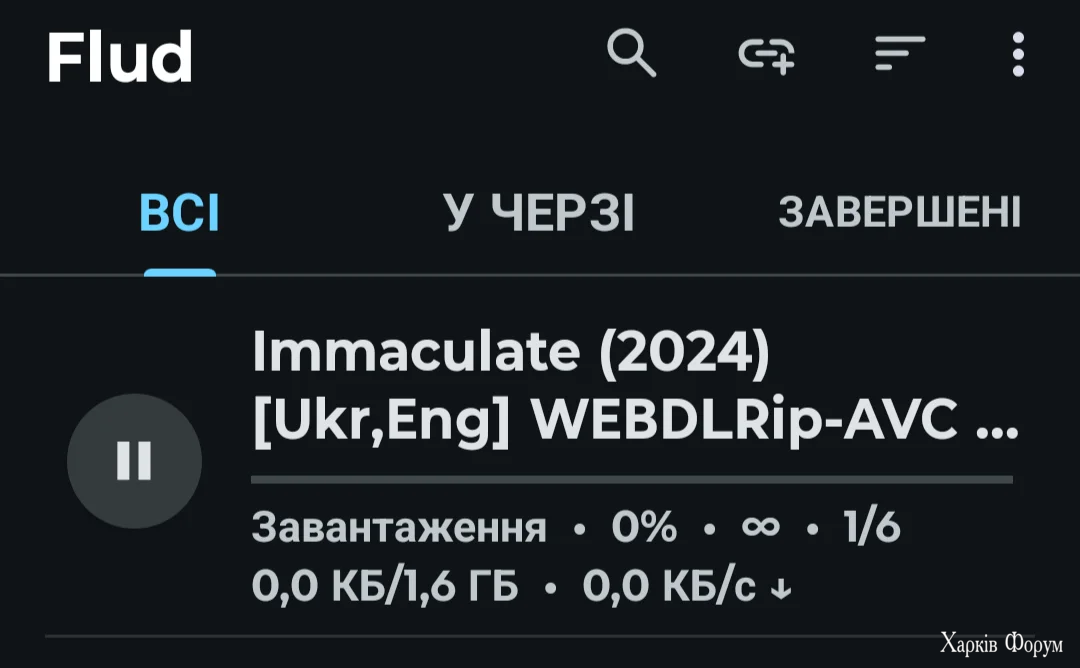Open search in Flud
The height and width of the screenshot is (668, 1080).
pyautogui.click(x=632, y=53)
